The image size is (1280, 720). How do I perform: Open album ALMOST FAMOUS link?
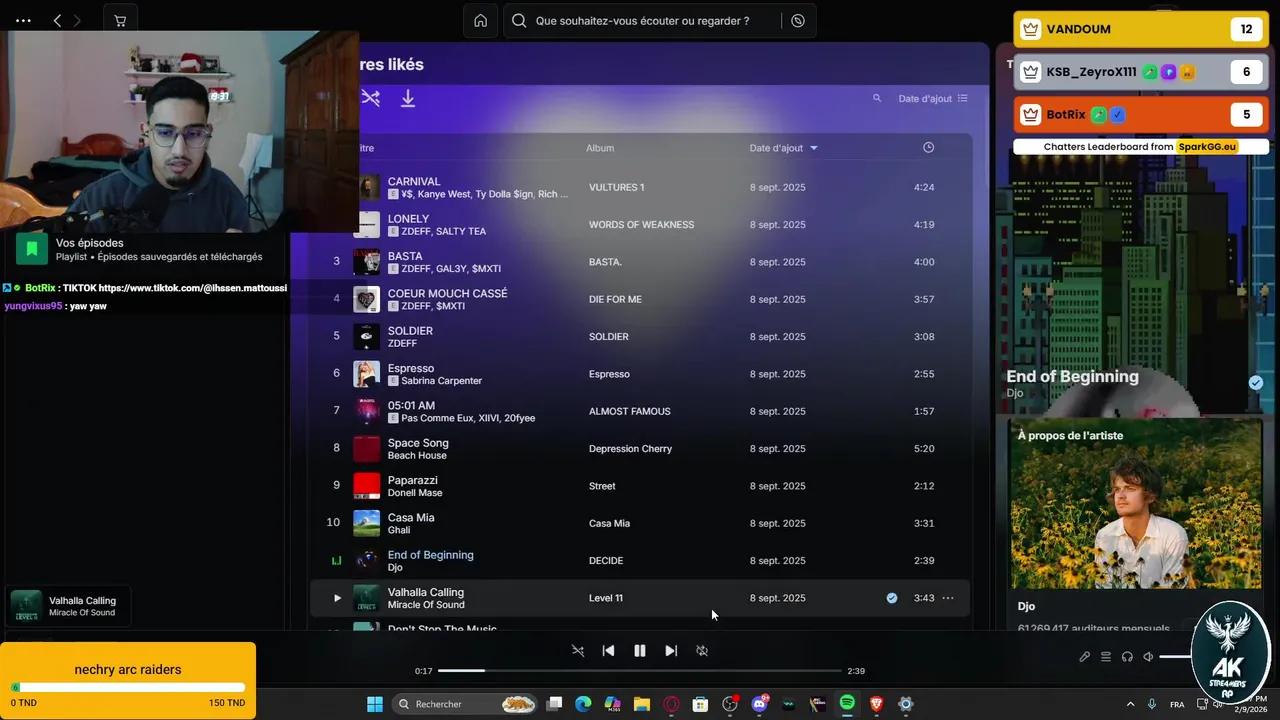630,412
